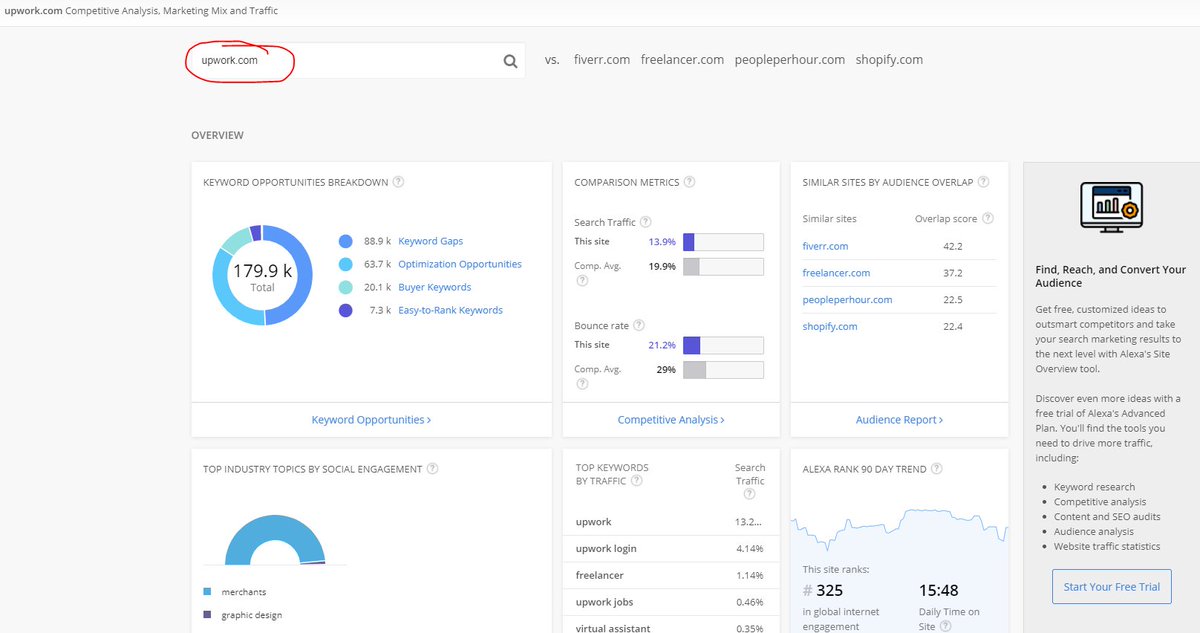
Task: Compare against freelancer.com in header
Action: point(682,60)
